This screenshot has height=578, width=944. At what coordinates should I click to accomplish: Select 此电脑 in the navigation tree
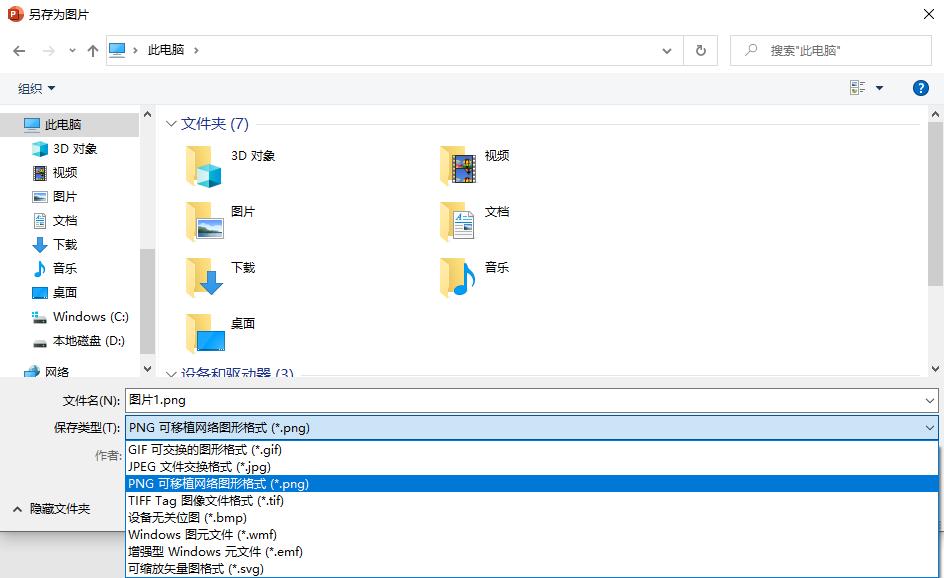click(x=70, y=125)
